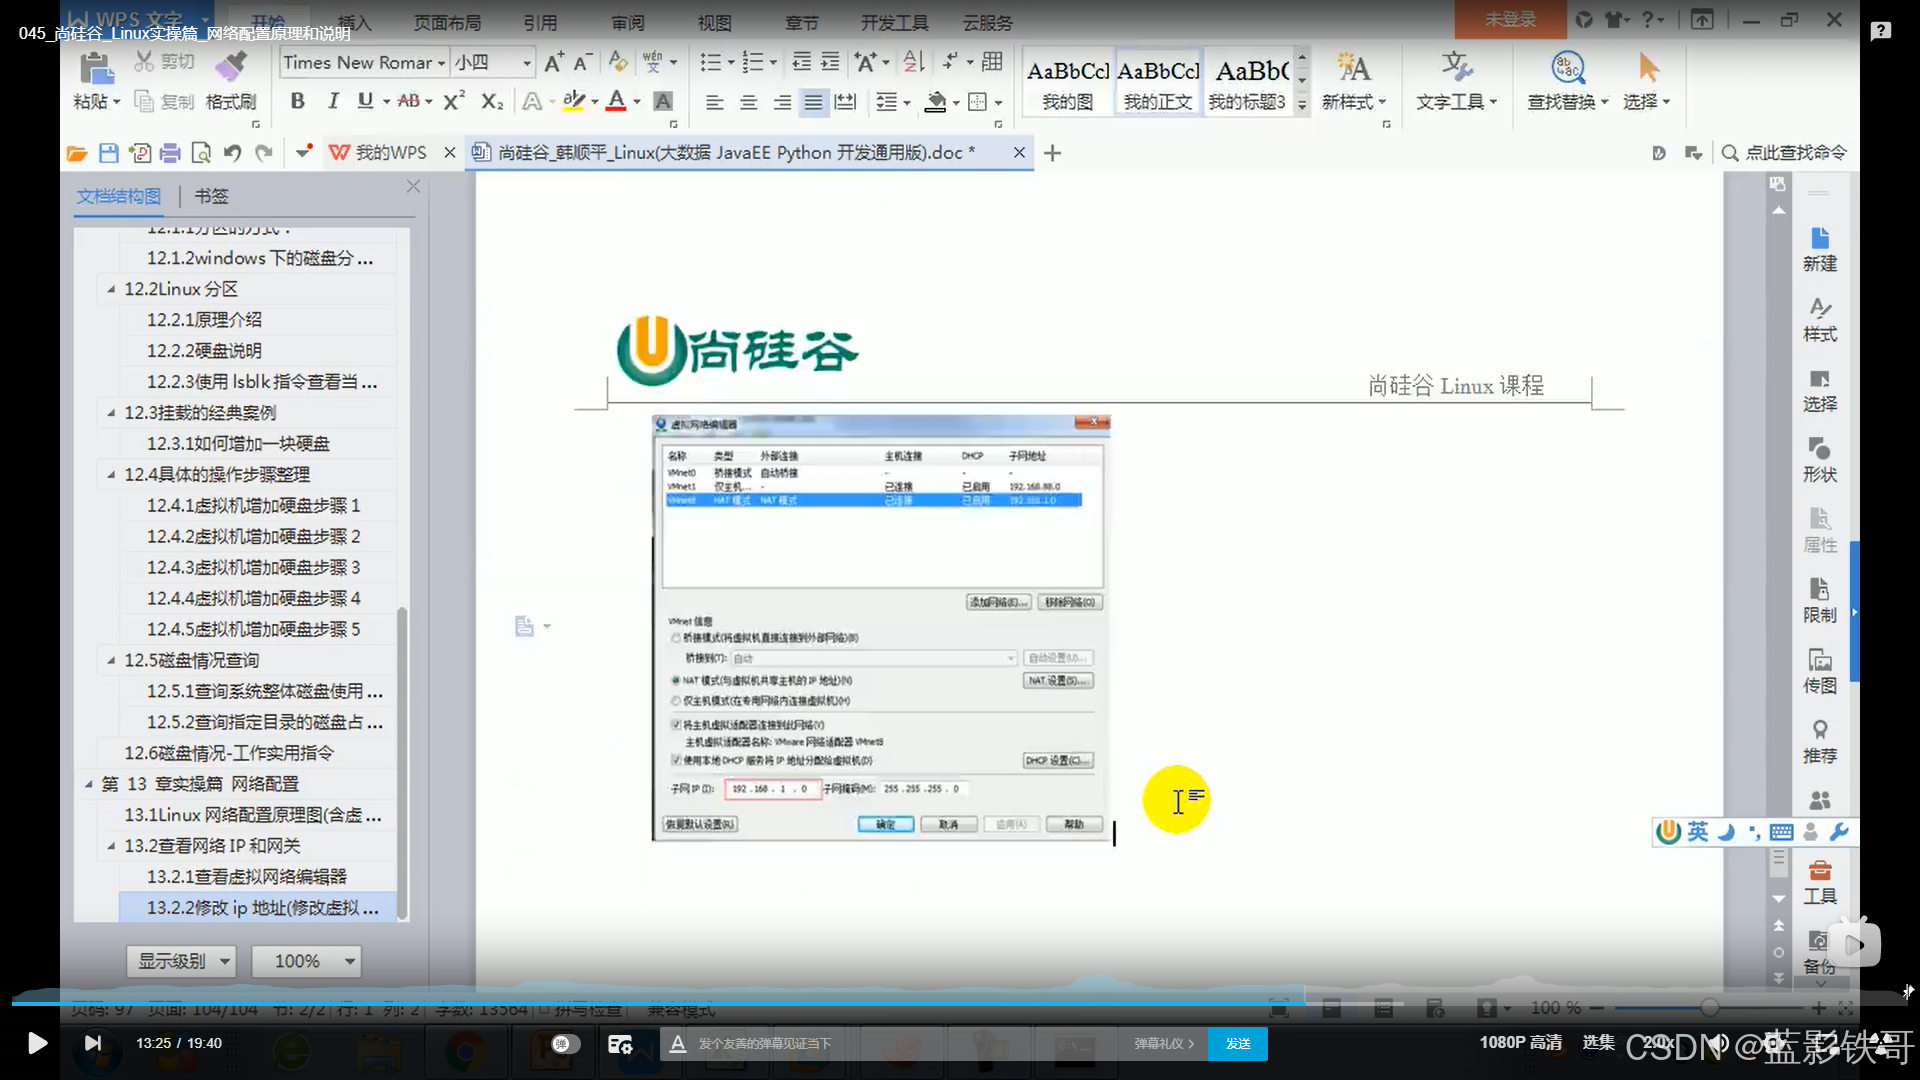Play the video with play button

tap(37, 1044)
